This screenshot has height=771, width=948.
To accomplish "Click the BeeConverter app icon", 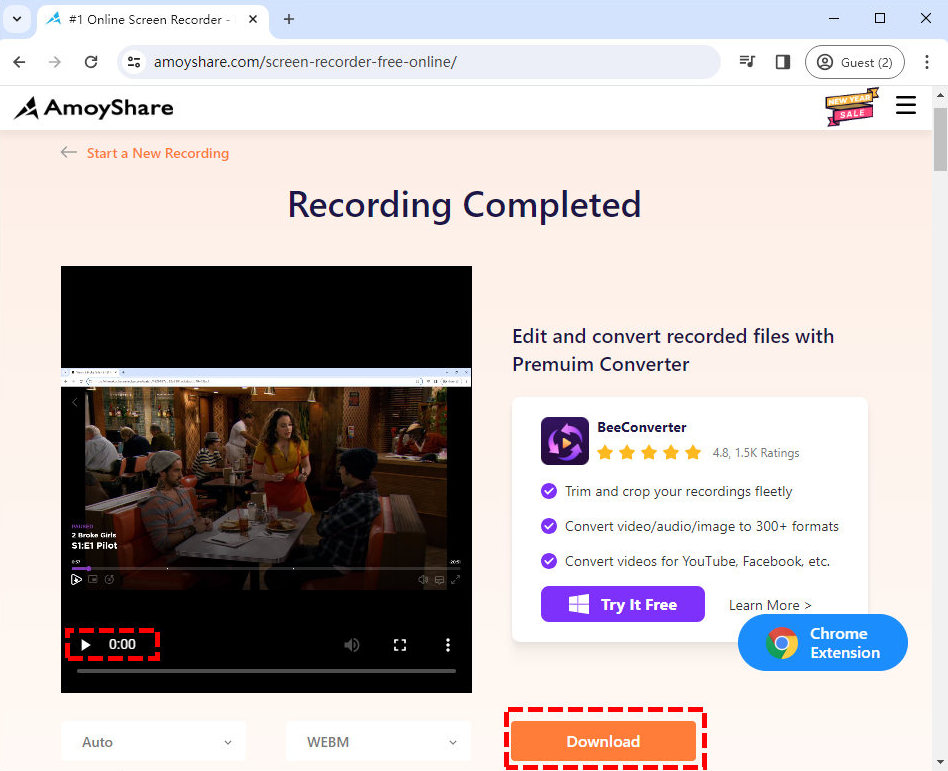I will tap(565, 441).
